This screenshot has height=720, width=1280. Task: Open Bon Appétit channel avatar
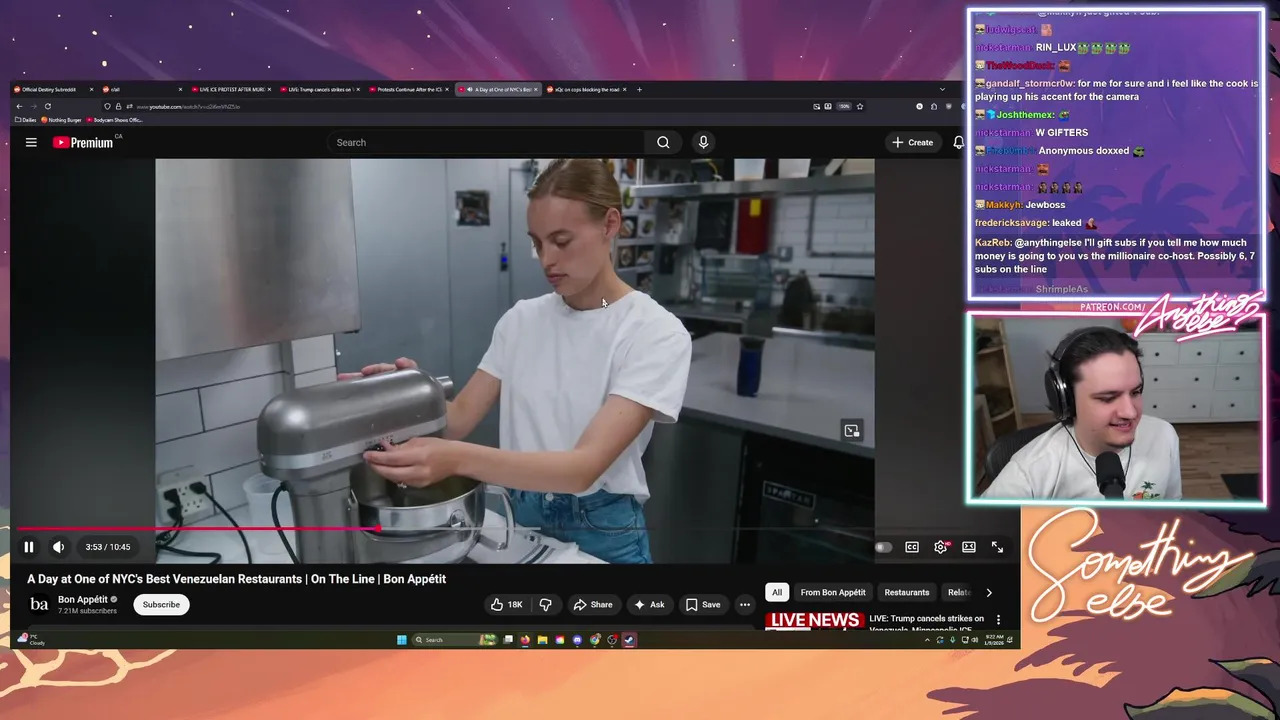click(39, 604)
